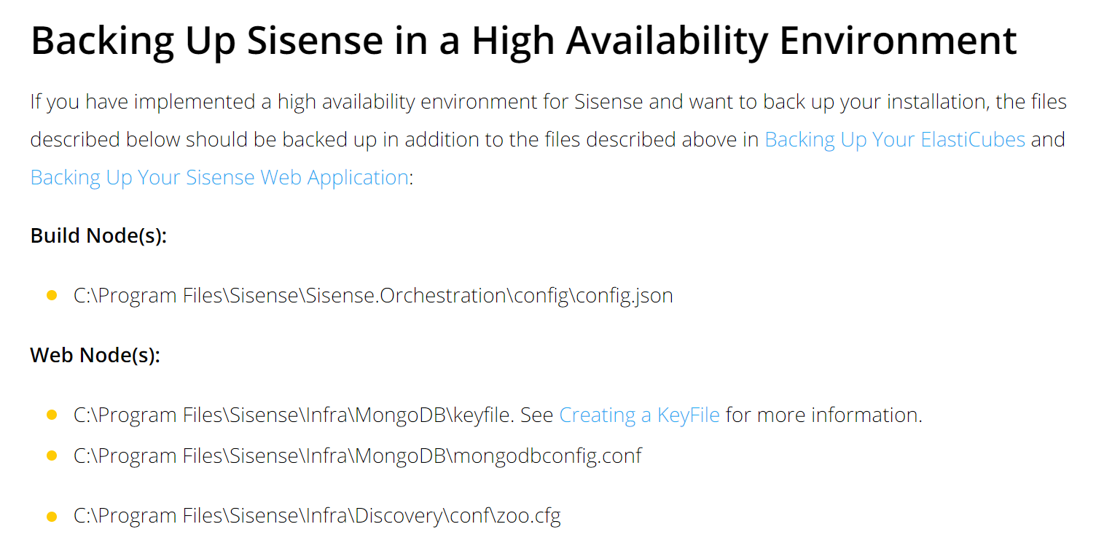This screenshot has width=1104, height=559.
Task: Click the word 'and' after the ElastiCubes link
Action: [1048, 139]
